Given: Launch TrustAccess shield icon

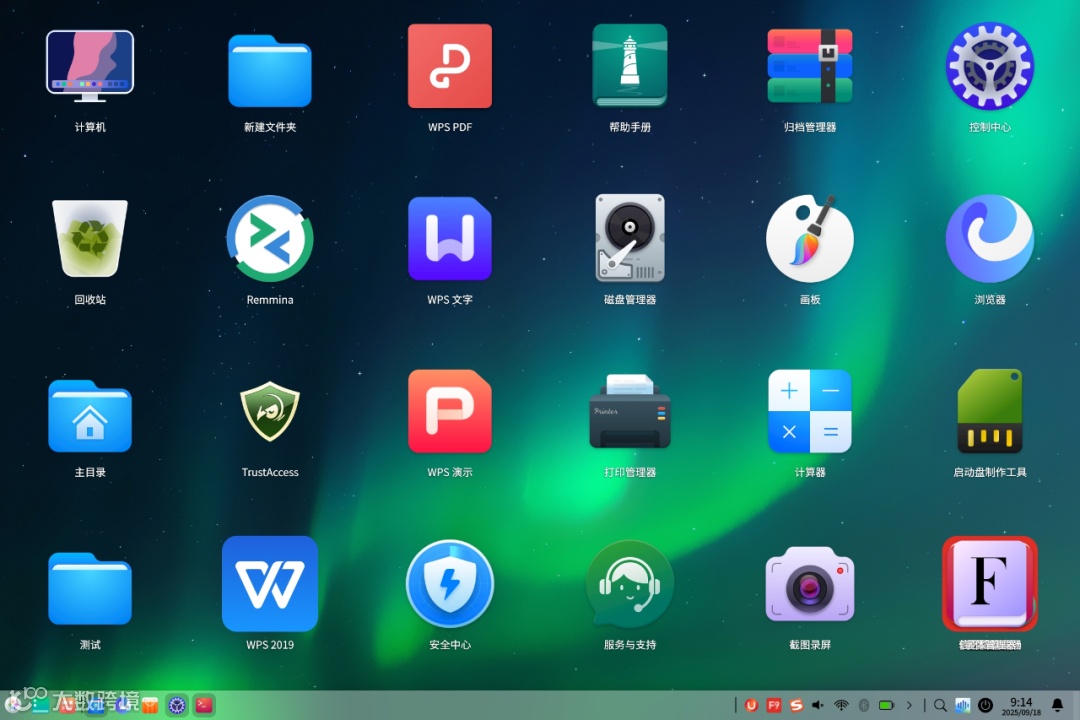Looking at the screenshot, I should point(269,411).
